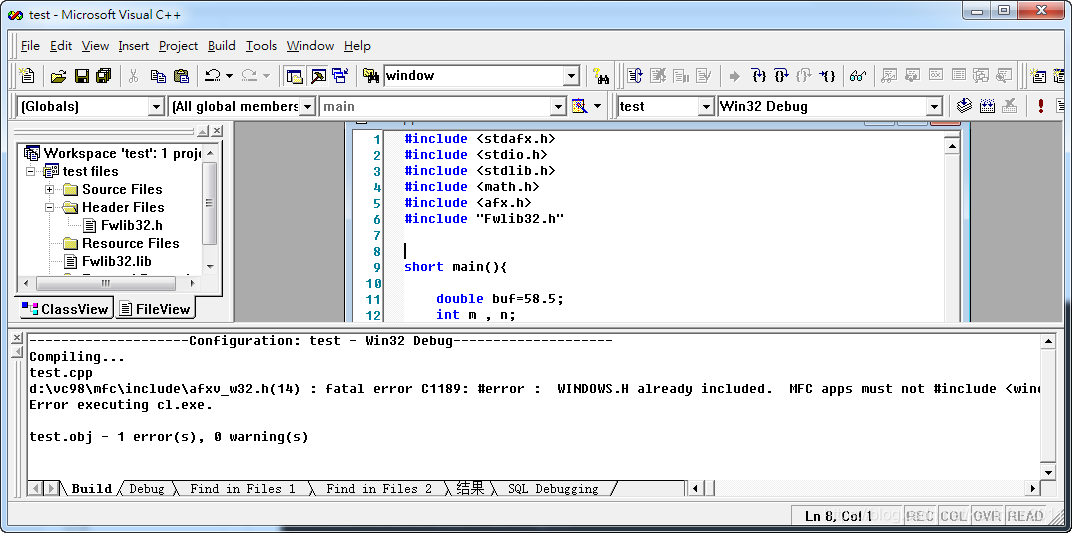This screenshot has width=1072, height=533.
Task: Open the main function dropdown
Action: [559, 107]
